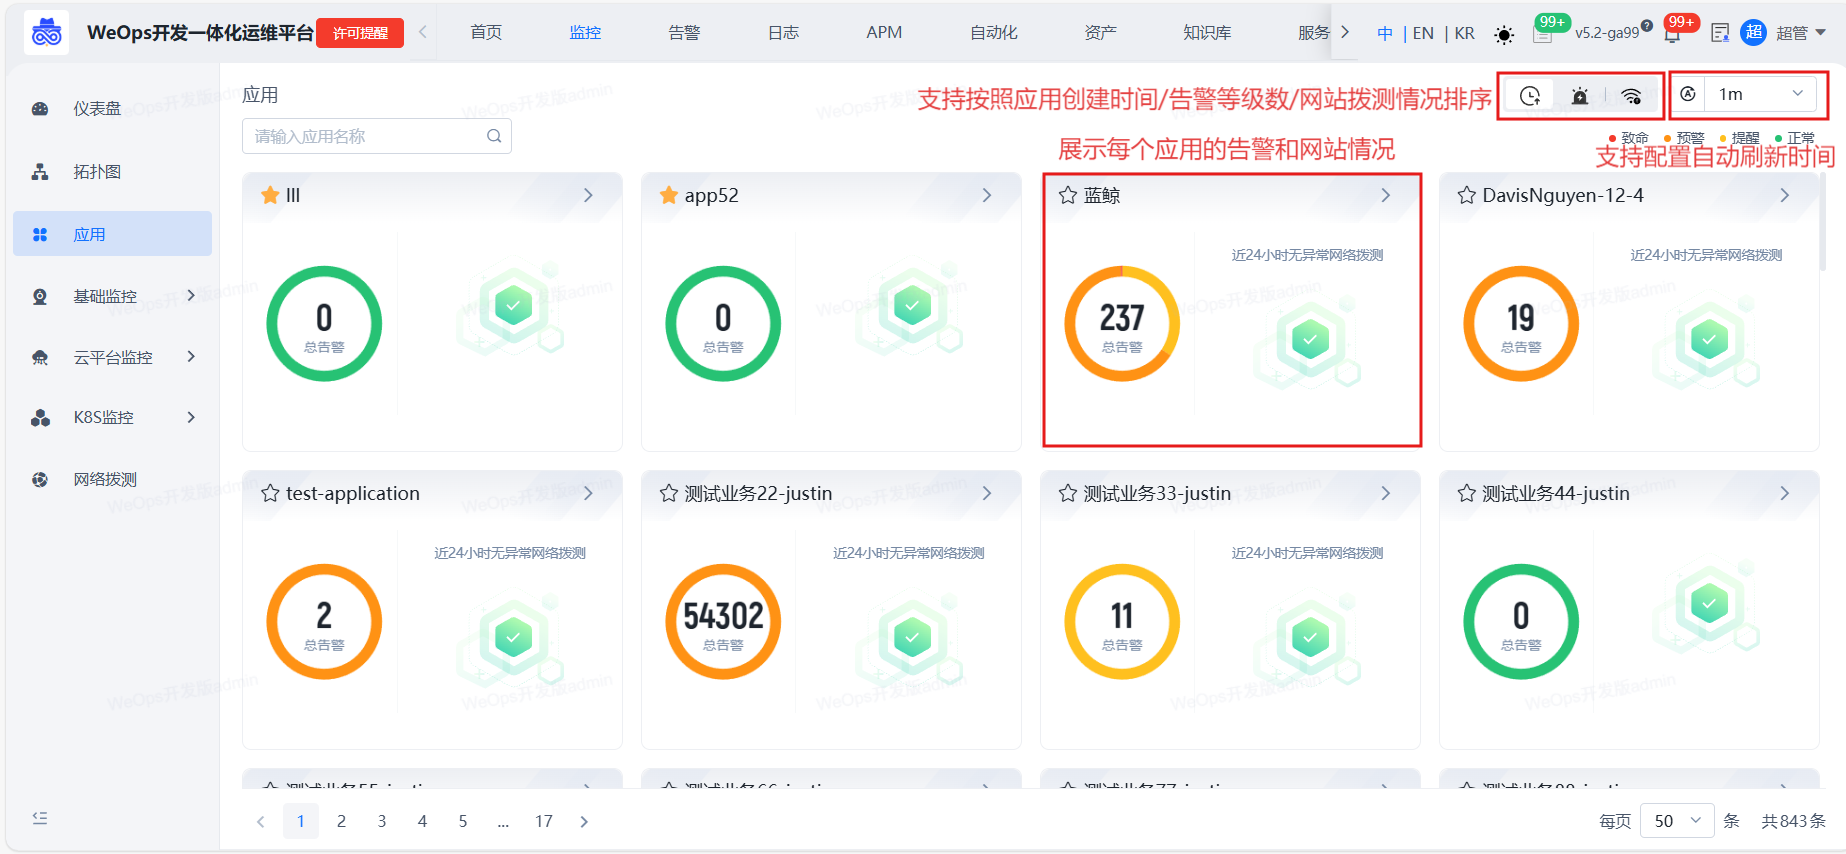The image size is (1846, 854).
Task: Go to page 3 of applications
Action: point(382,821)
